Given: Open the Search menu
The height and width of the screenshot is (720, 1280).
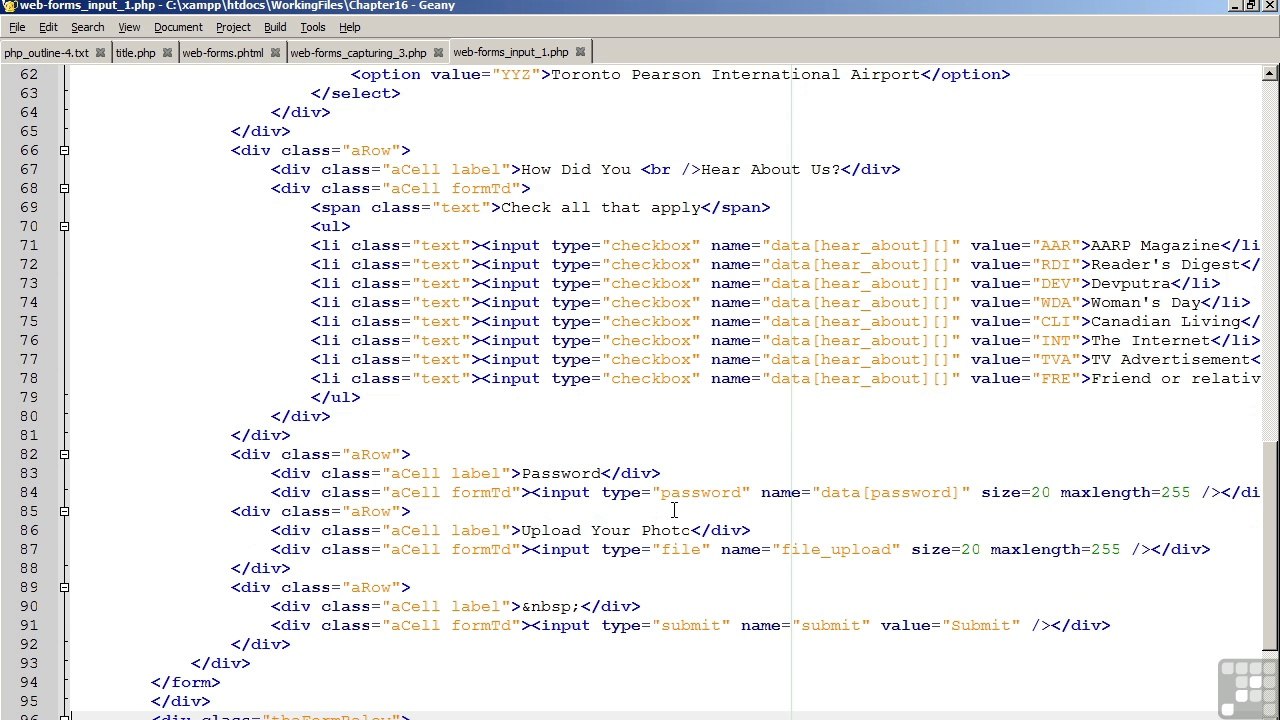Looking at the screenshot, I should 87,27.
